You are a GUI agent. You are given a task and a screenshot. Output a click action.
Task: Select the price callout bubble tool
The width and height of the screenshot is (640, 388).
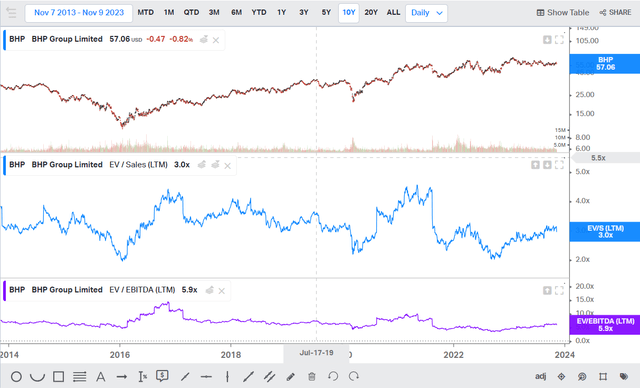click(x=162, y=376)
